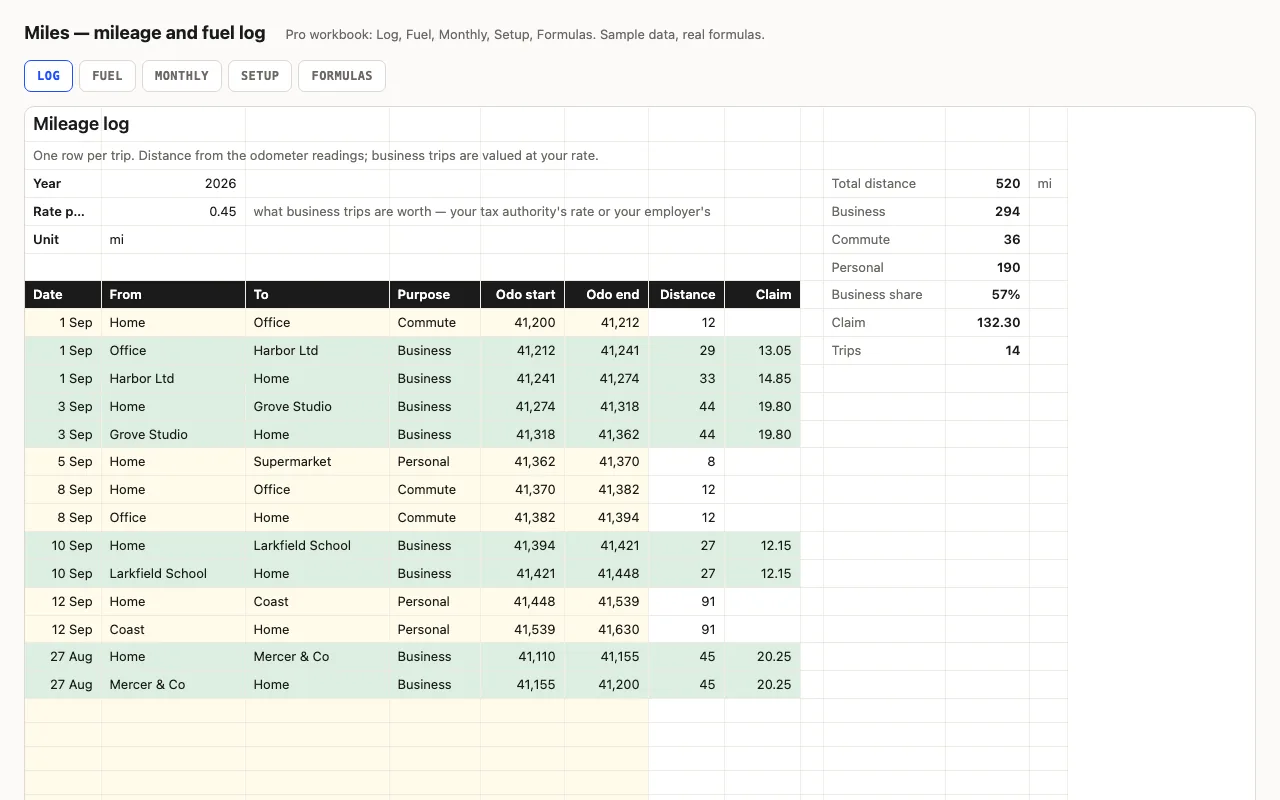This screenshot has height=800, width=1280.
Task: Select the LOG tab
Action: point(49,76)
